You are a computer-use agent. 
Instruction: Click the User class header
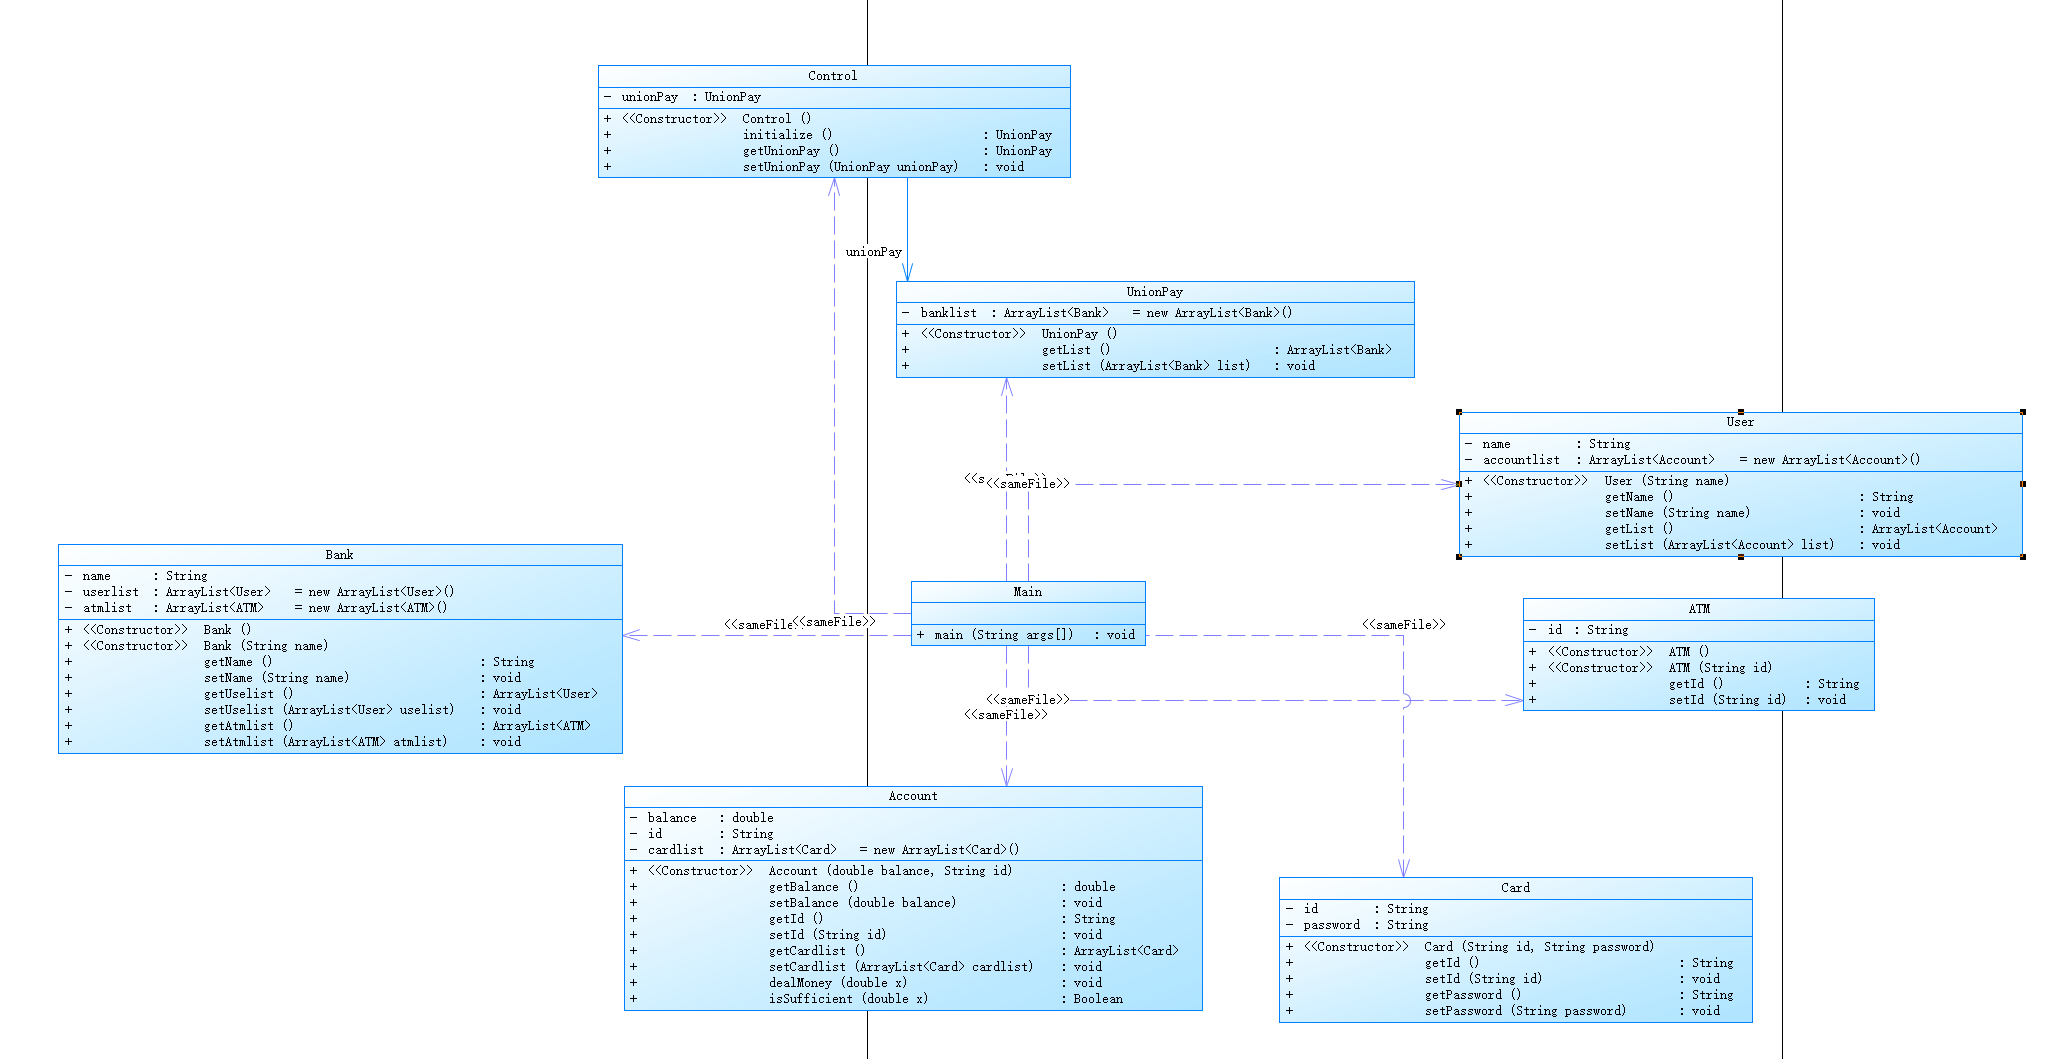point(1740,422)
